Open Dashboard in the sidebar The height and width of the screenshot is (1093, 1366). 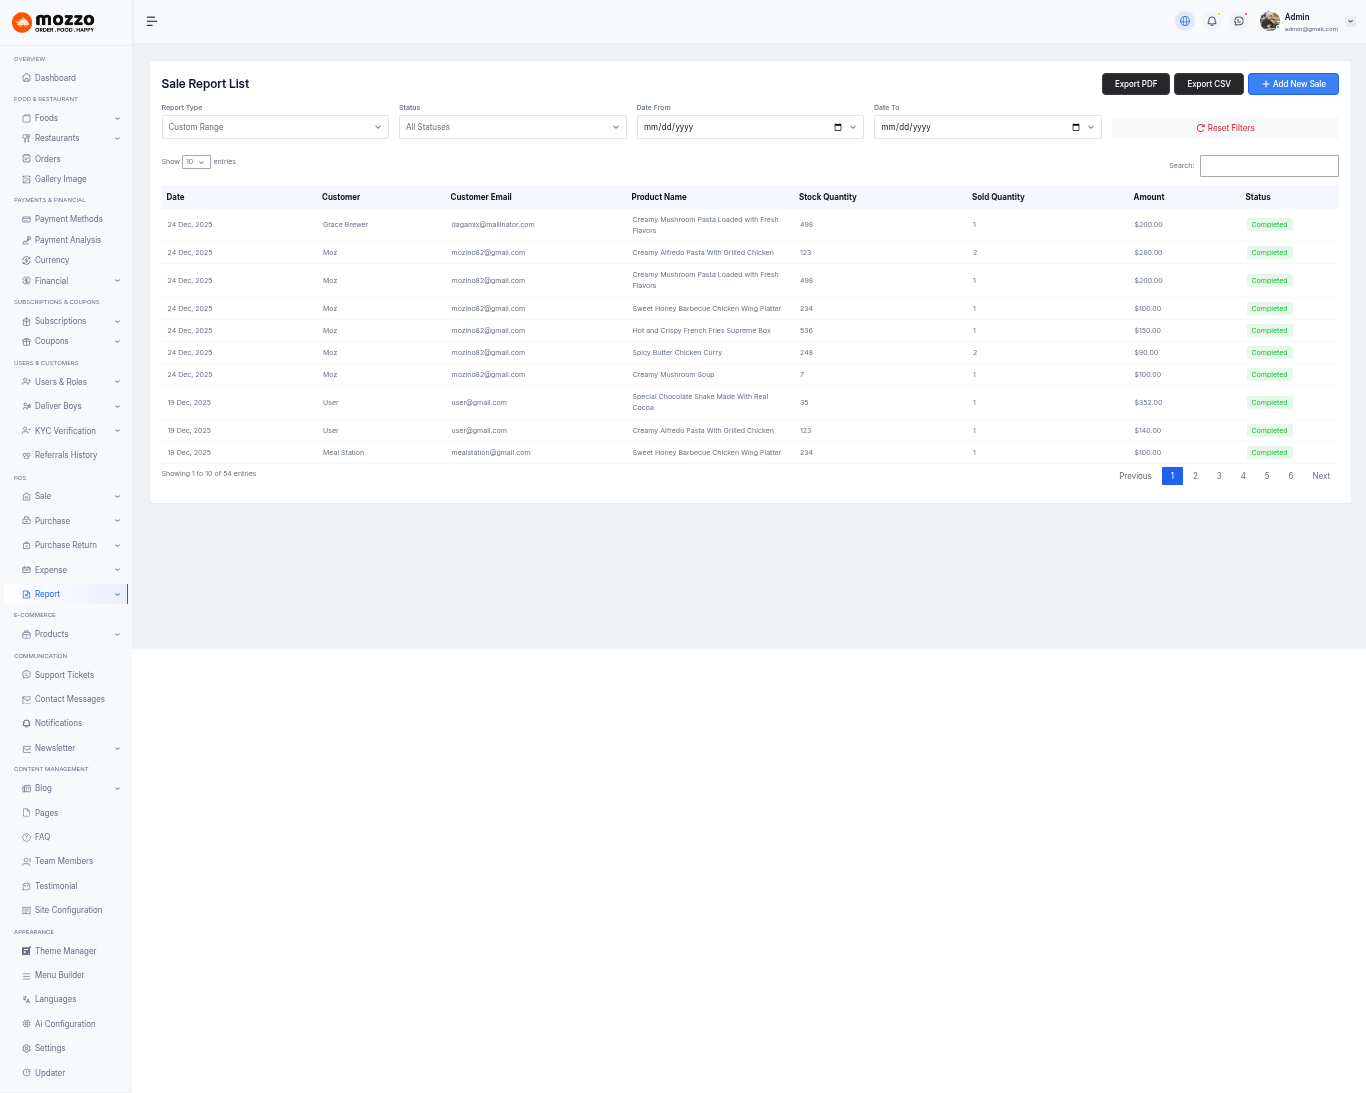click(55, 78)
